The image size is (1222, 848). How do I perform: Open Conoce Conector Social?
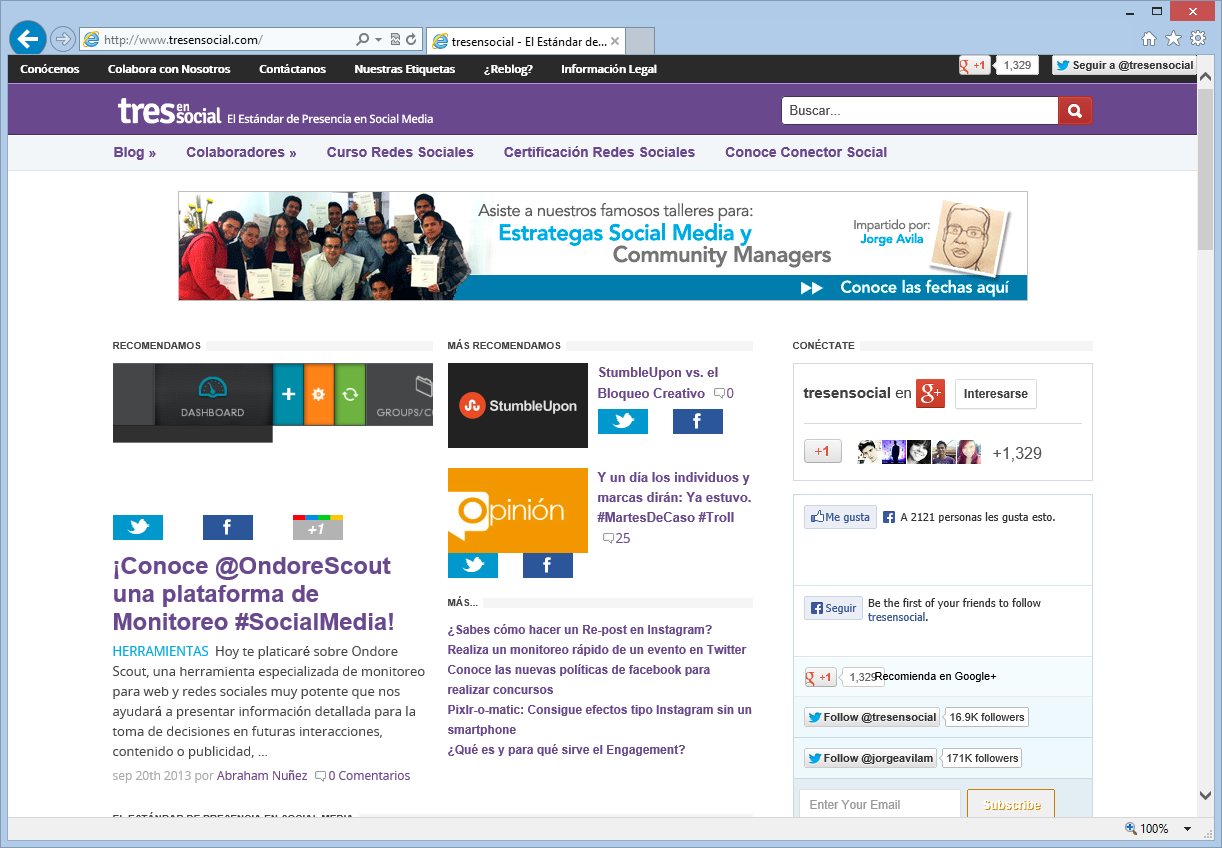(806, 152)
